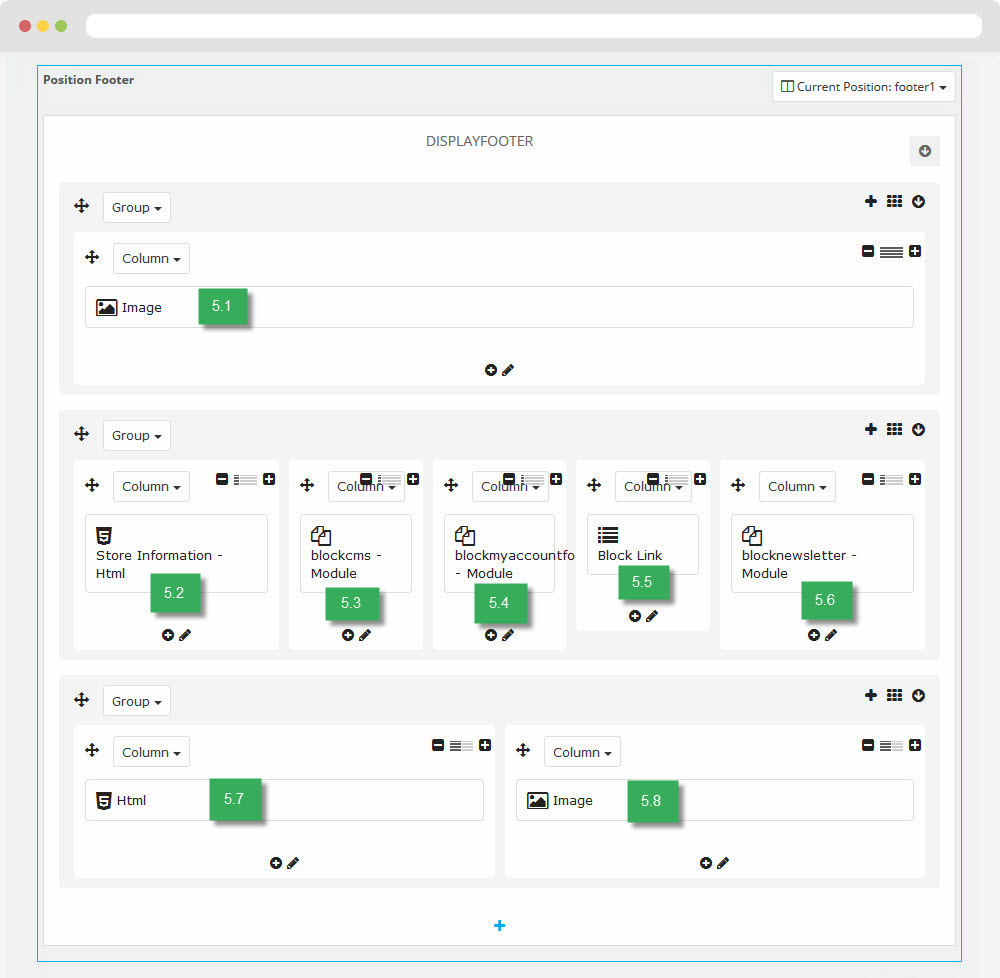Click the circular arrow icon in first Group
The width and height of the screenshot is (1000, 978).
click(x=918, y=201)
